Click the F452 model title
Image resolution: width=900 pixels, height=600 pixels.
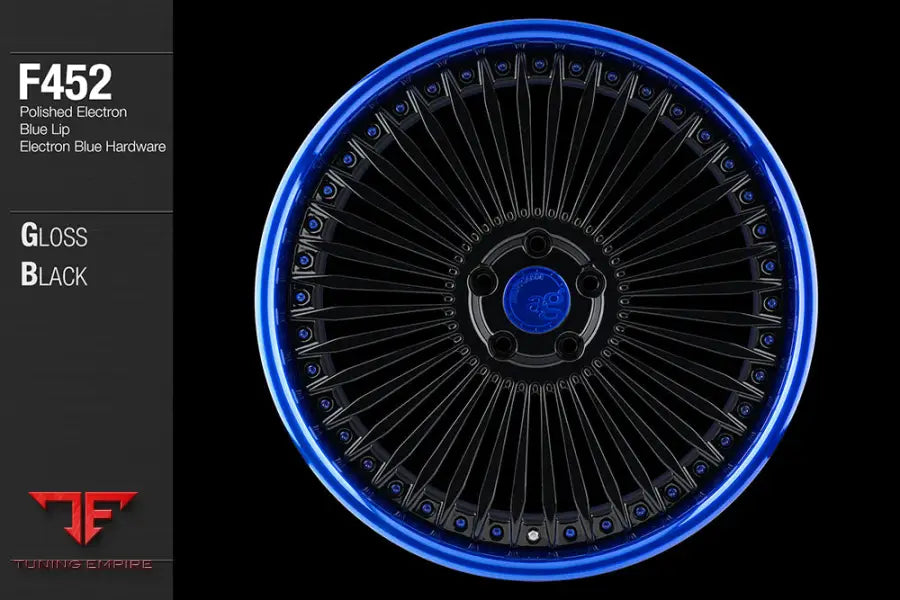(x=66, y=82)
